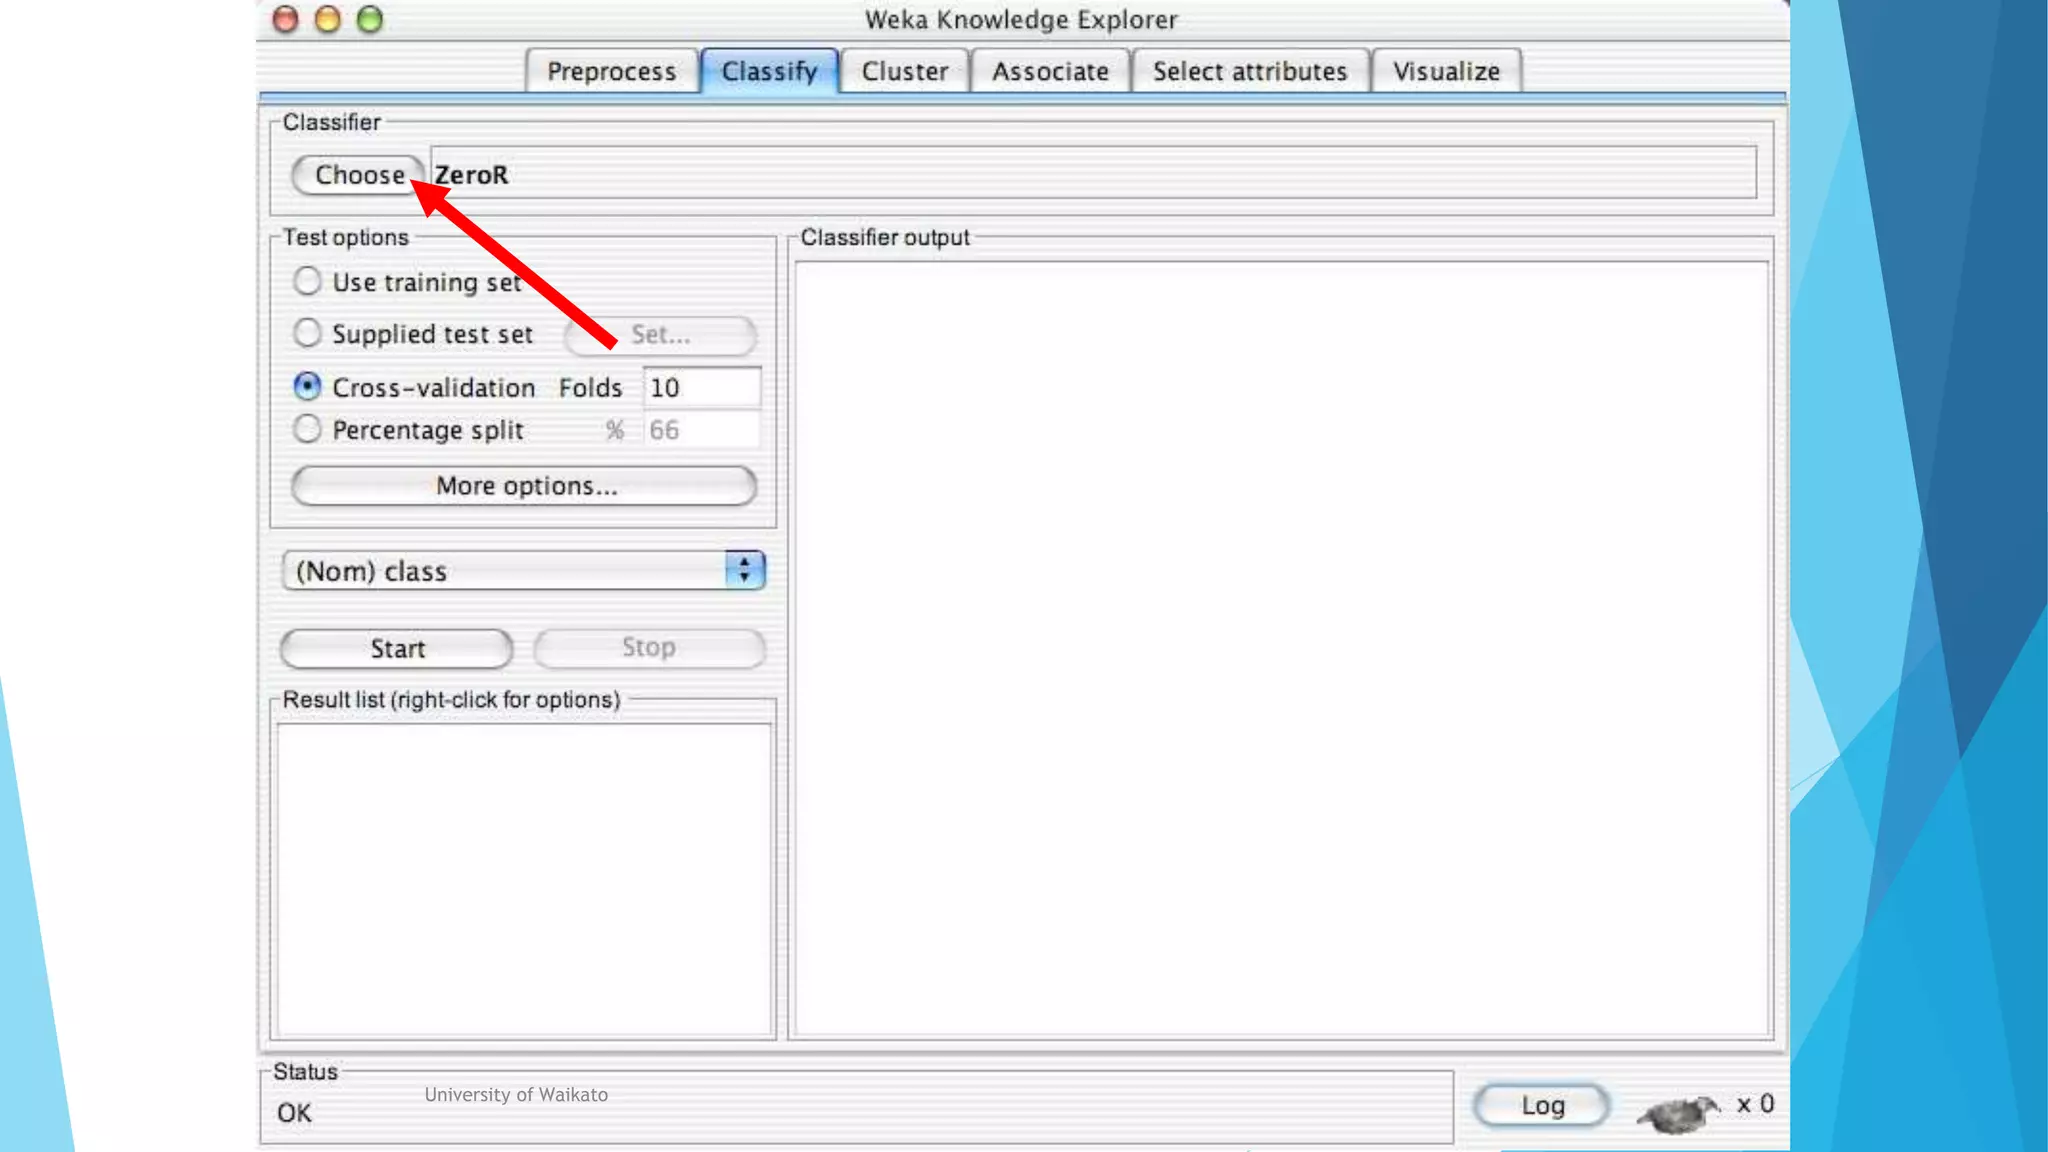This screenshot has width=2048, height=1152.
Task: Click the red close window button
Action: pyautogui.click(x=286, y=20)
